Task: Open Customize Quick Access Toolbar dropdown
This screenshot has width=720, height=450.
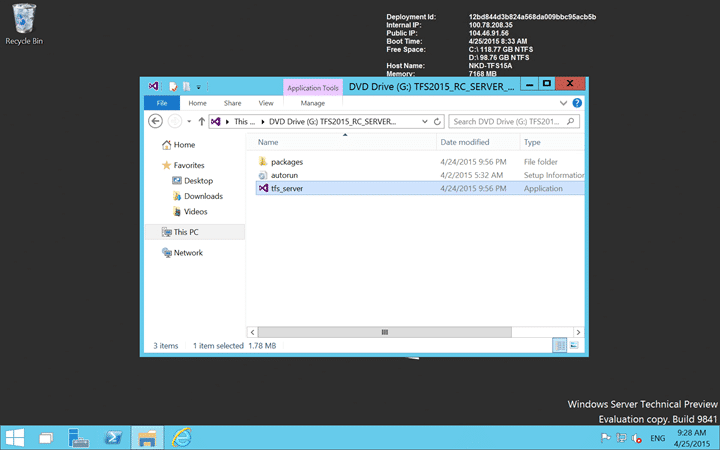Action: [x=199, y=87]
